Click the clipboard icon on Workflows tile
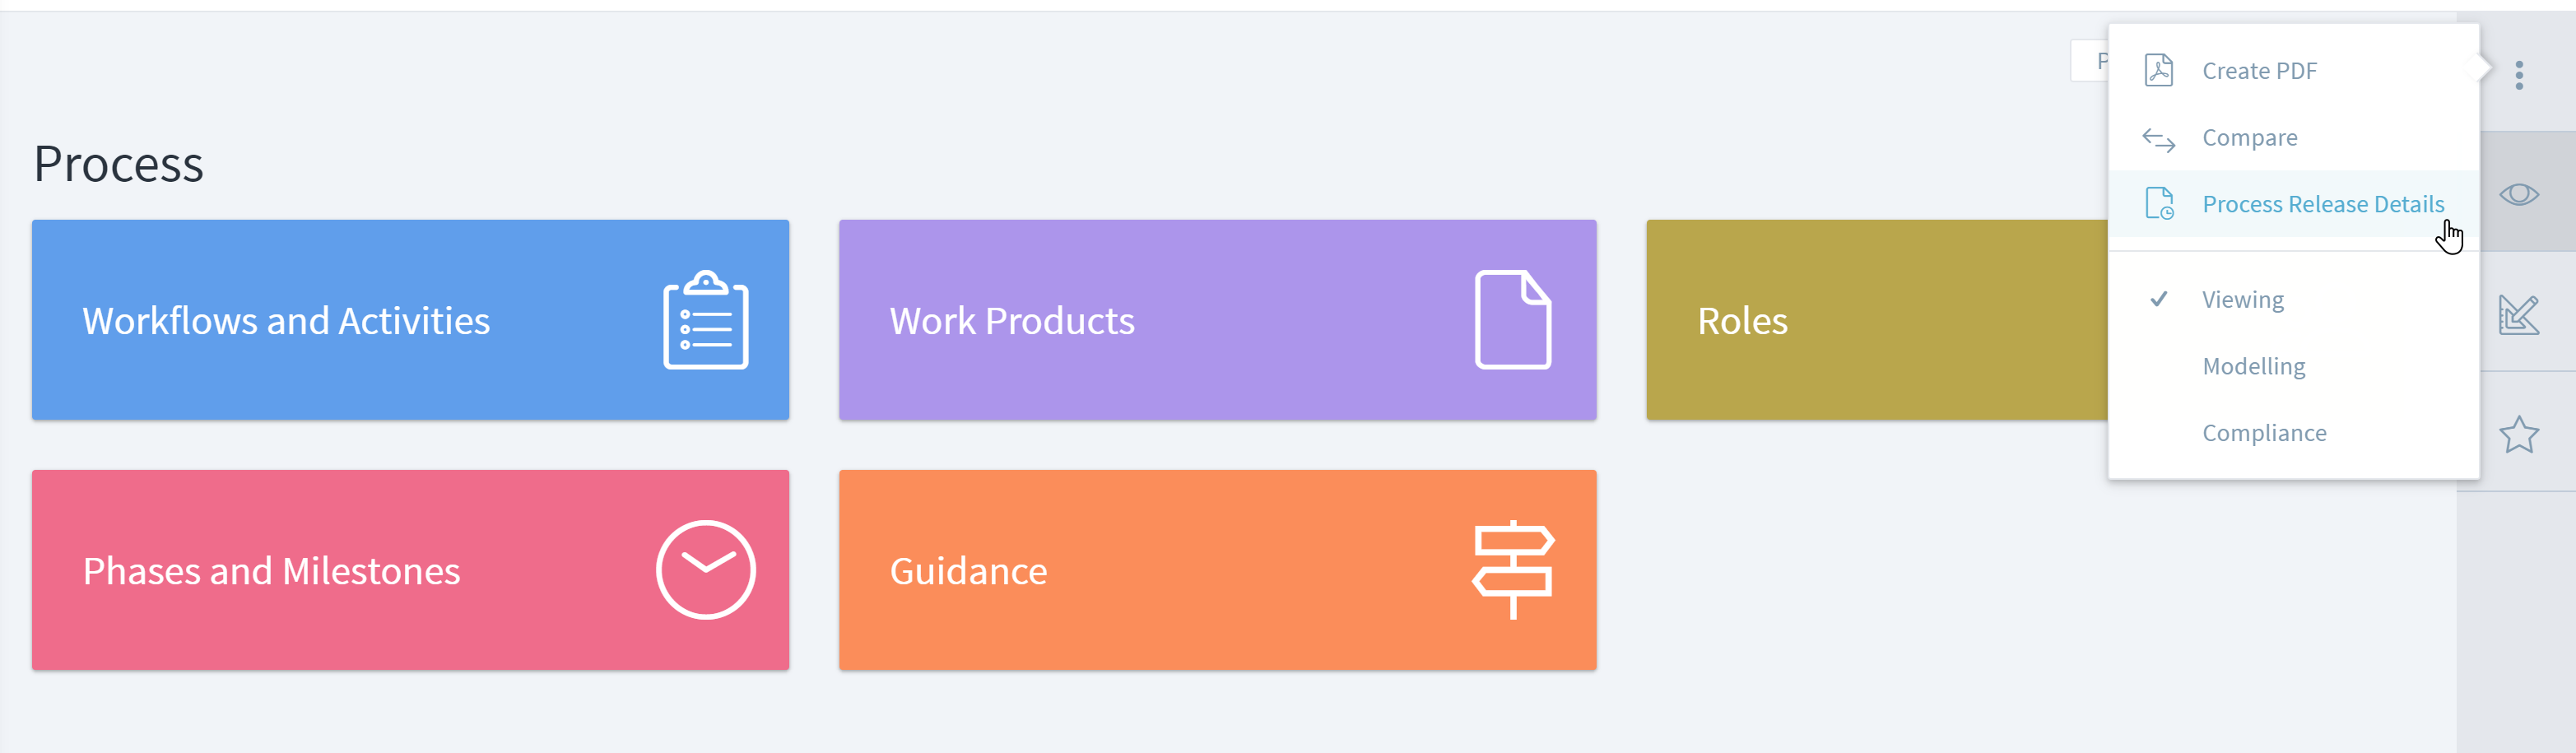Viewport: 2576px width, 753px height. [x=706, y=320]
